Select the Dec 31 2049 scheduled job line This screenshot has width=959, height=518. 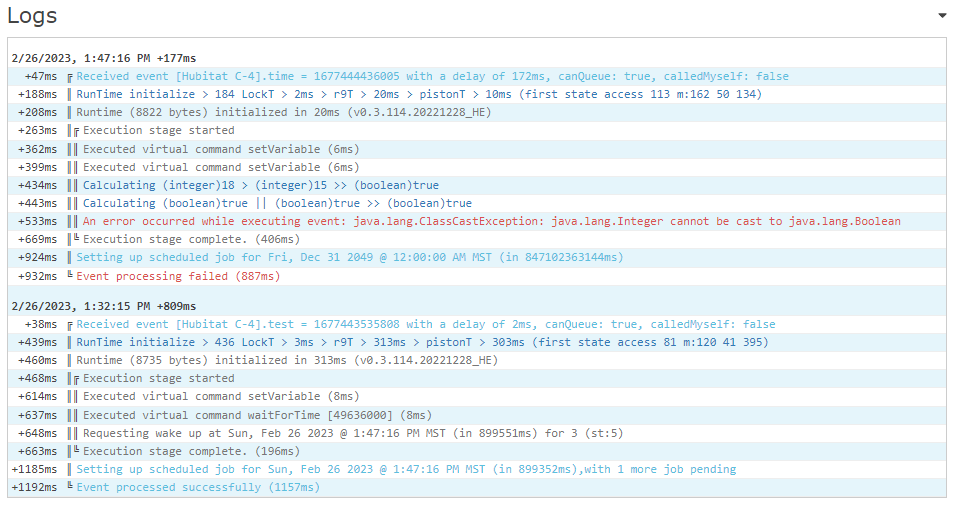[350, 257]
